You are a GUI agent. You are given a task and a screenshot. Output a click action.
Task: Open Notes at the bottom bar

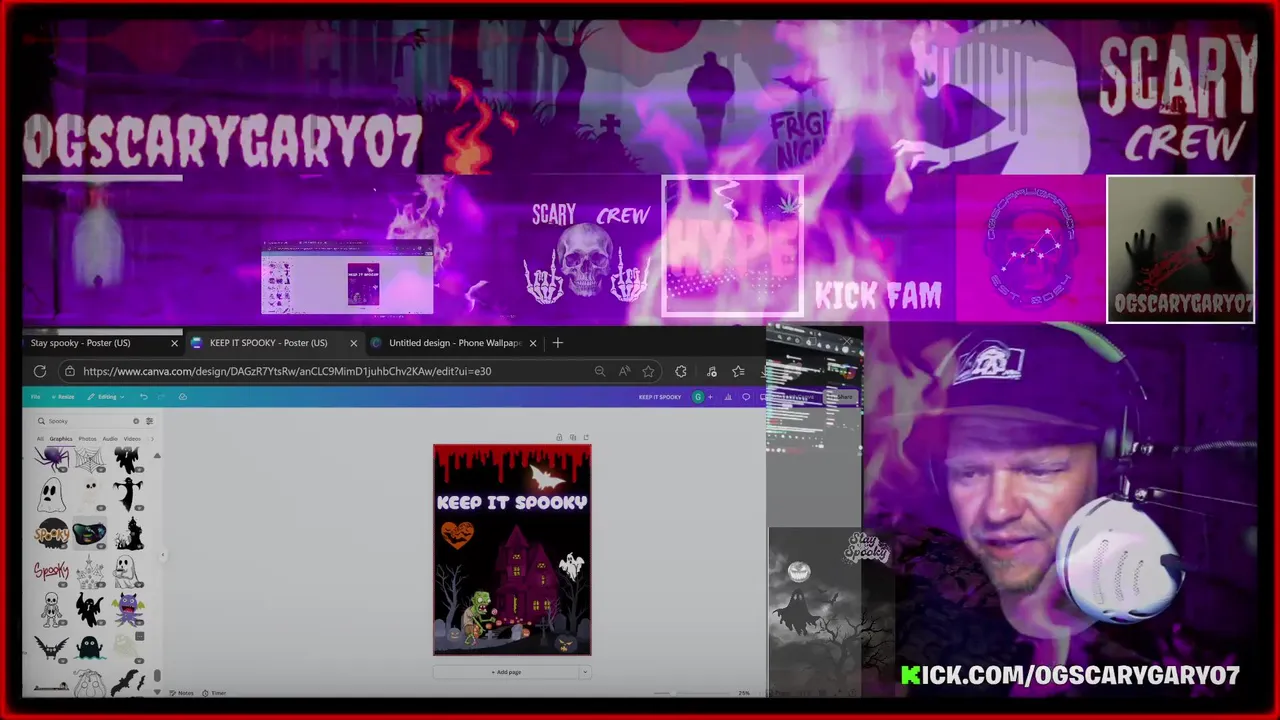[181, 693]
